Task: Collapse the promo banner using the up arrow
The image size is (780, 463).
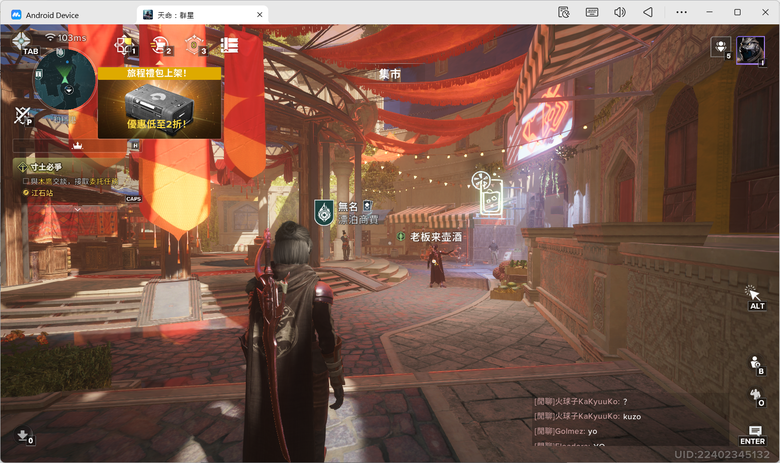Action: pyautogui.click(x=159, y=63)
